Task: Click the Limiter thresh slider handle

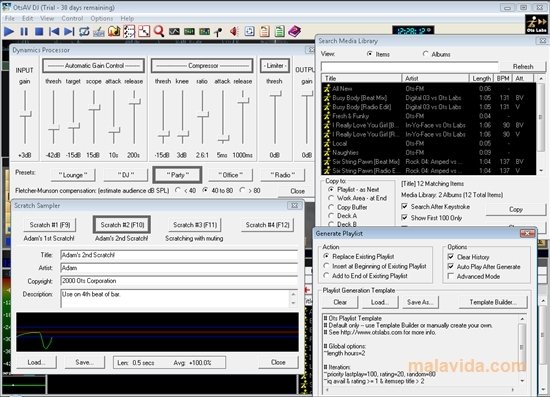Action: (x=275, y=94)
